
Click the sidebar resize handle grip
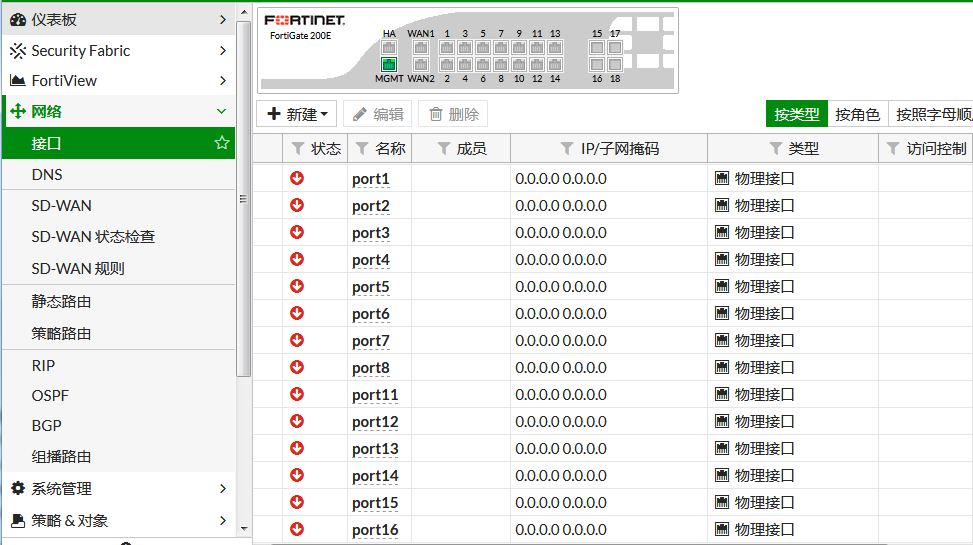243,199
